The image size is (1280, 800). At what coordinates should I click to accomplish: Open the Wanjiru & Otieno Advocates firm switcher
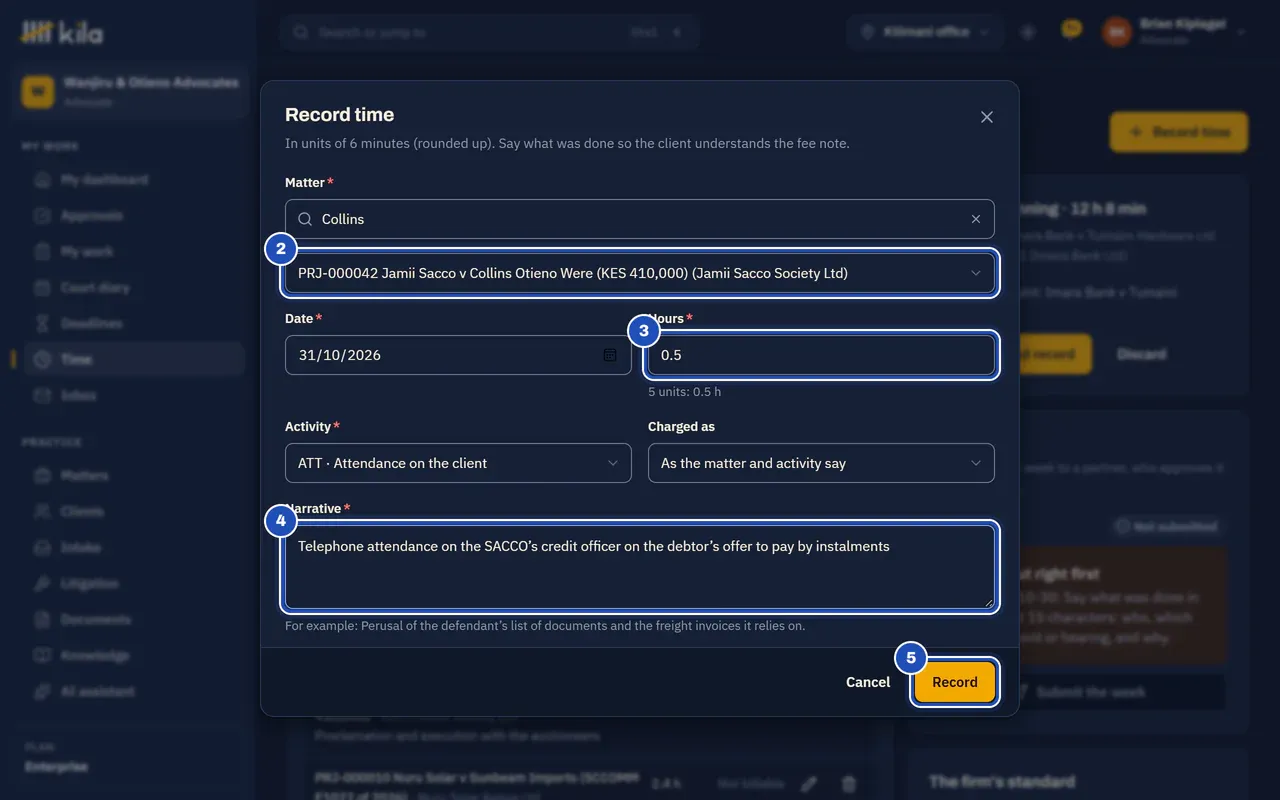tap(131, 91)
